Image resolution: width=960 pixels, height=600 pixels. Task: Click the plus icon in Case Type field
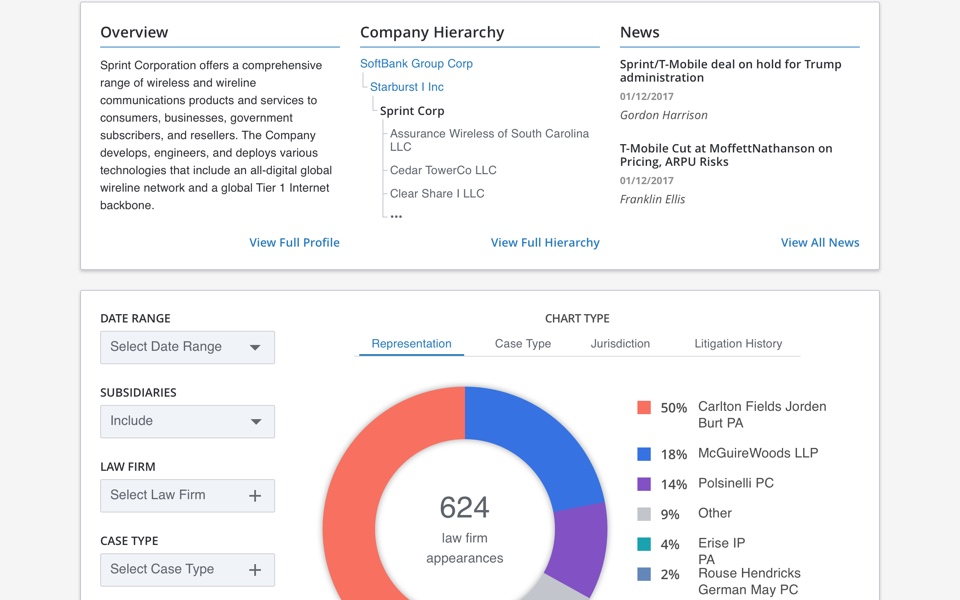tap(255, 570)
